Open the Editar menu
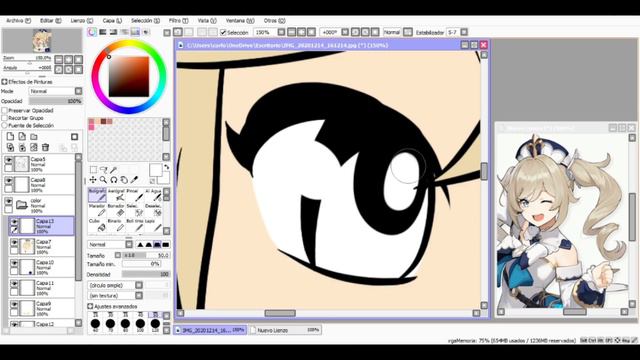This screenshot has height=360, width=640. [x=50, y=20]
